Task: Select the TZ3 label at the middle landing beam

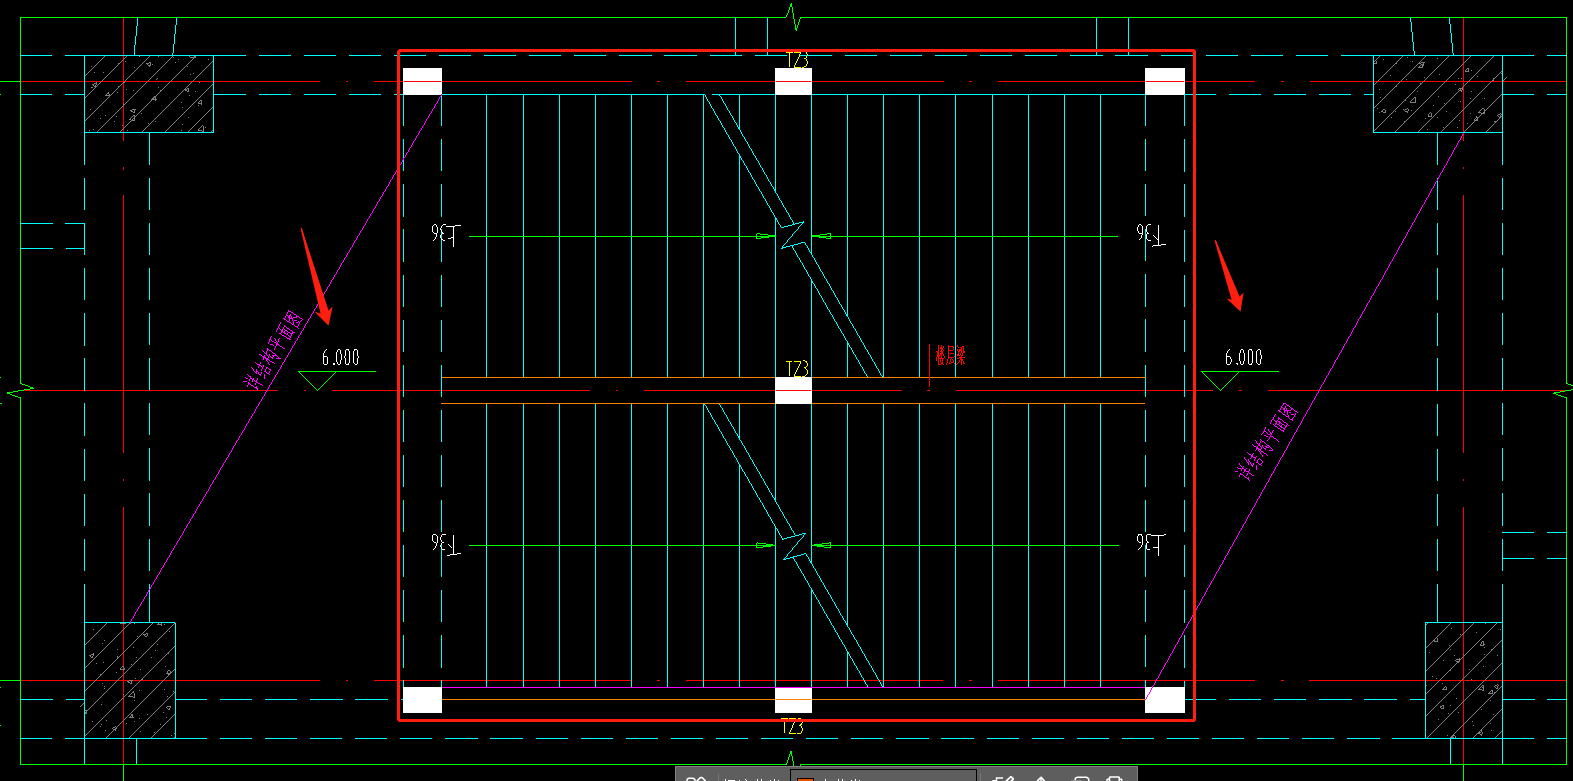Action: tap(796, 369)
